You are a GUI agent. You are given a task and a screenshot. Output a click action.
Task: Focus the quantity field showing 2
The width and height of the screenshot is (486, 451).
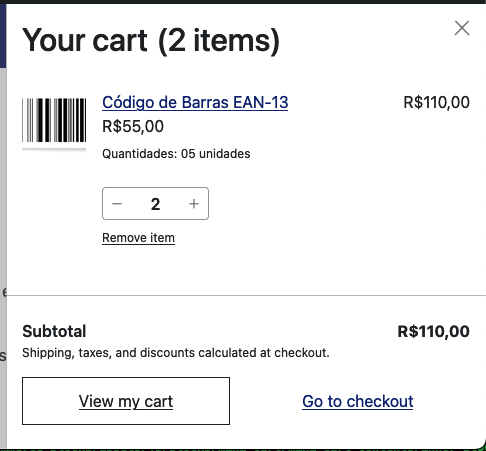click(x=155, y=204)
